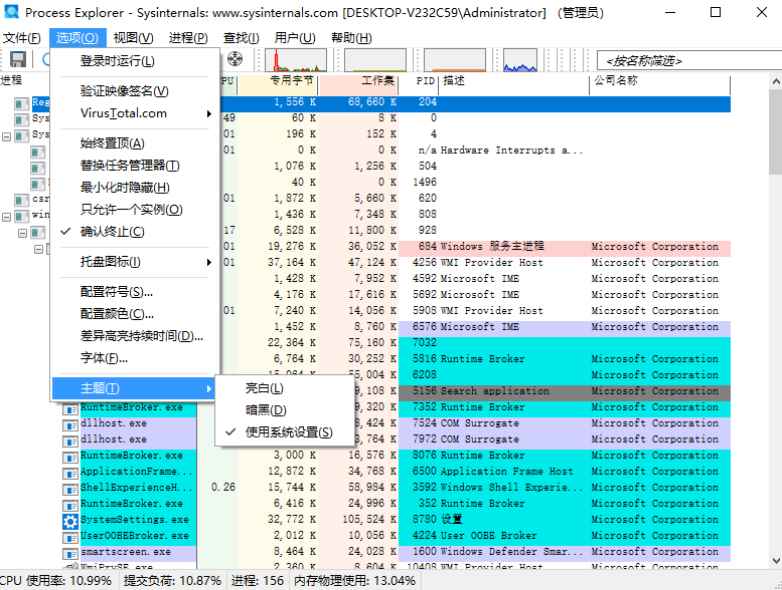The height and width of the screenshot is (590, 782).
Task: Collapse the second Sys tree node with minus box
Action: (6, 136)
